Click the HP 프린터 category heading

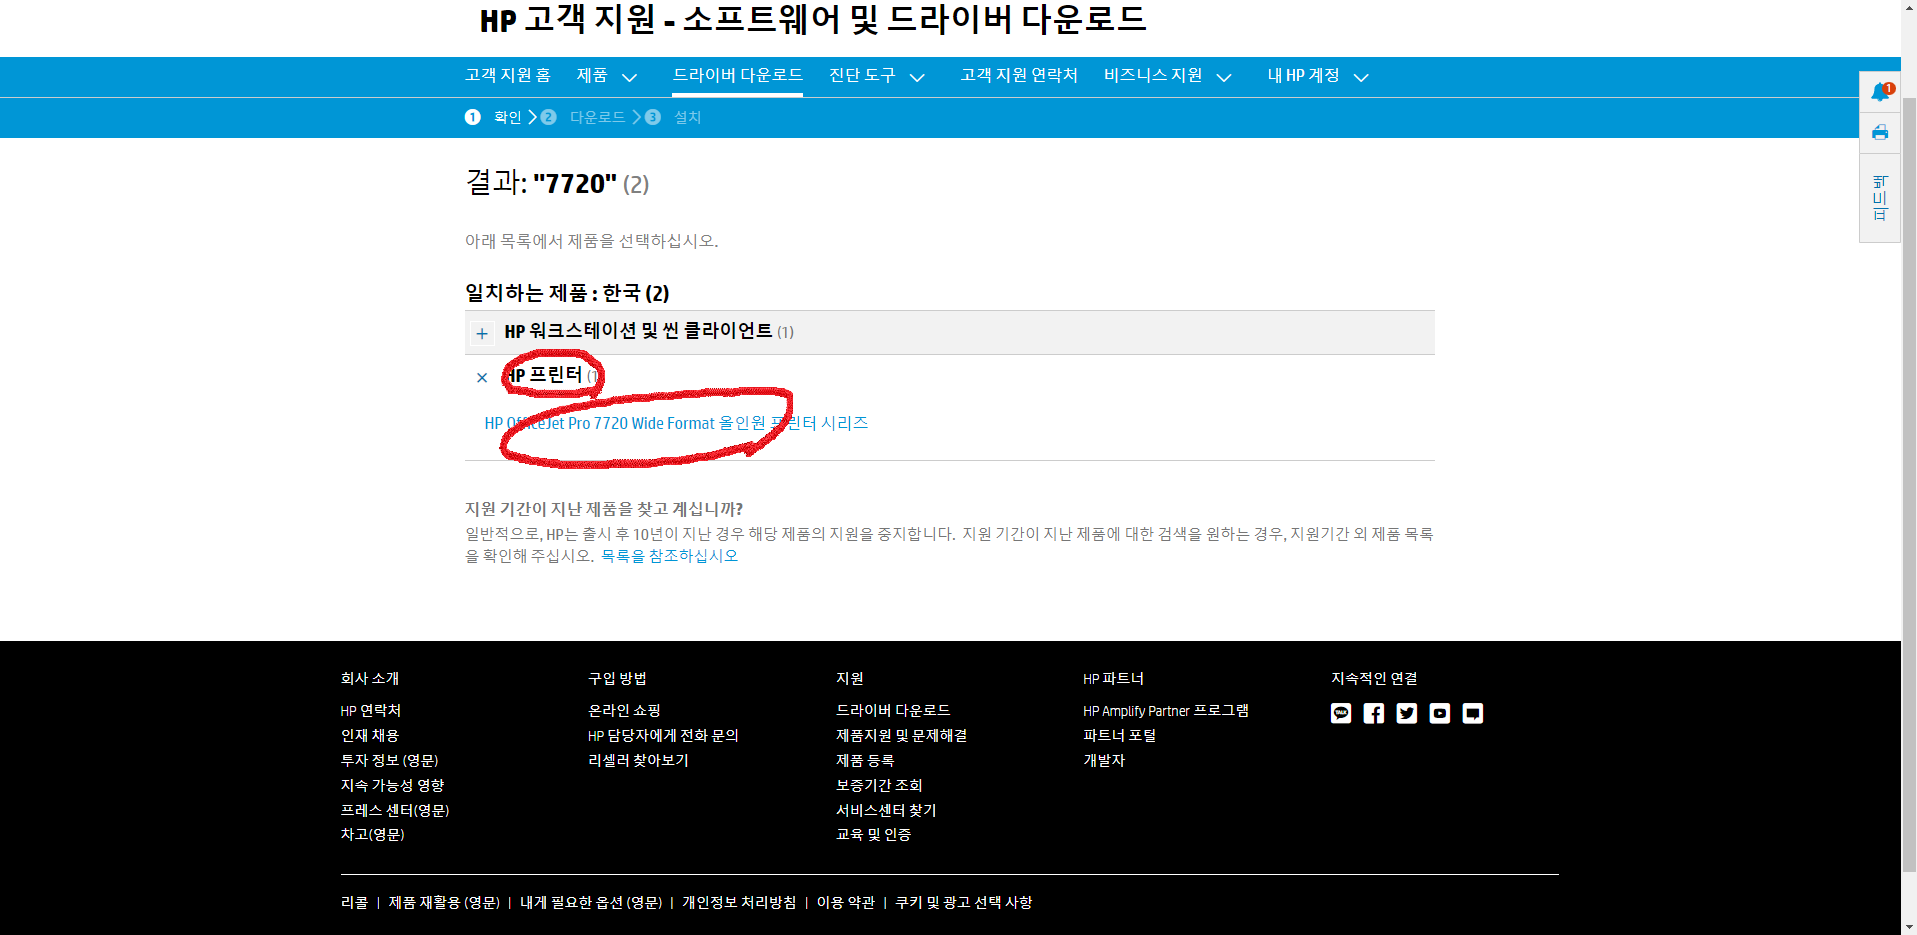pyautogui.click(x=544, y=375)
